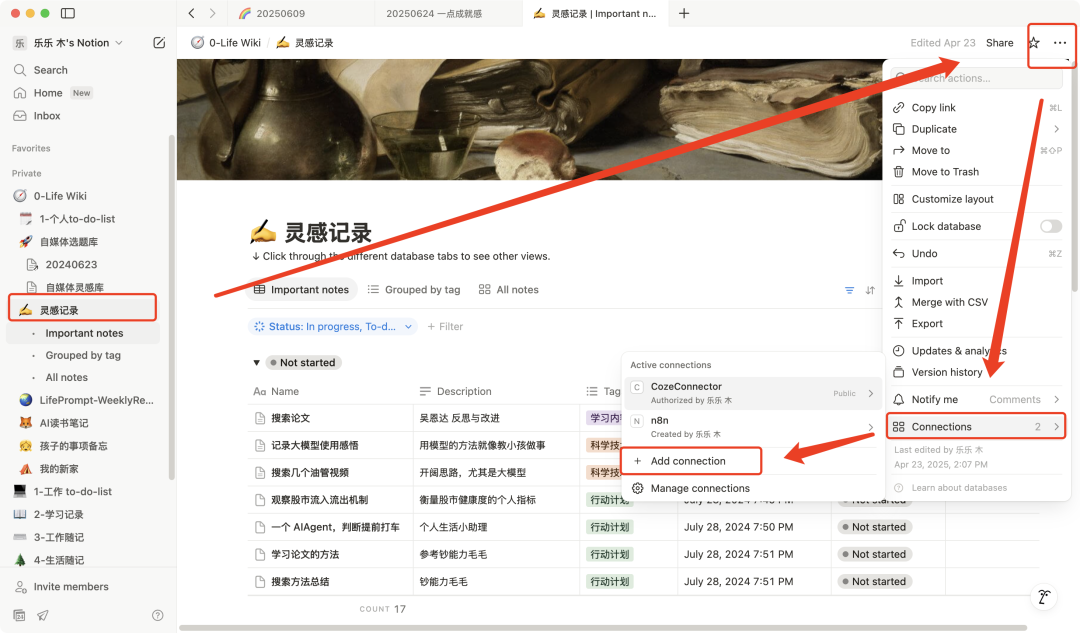Open 1-个人to-do-list in sidebar
Viewport: 1080px width, 633px height.
[77, 218]
